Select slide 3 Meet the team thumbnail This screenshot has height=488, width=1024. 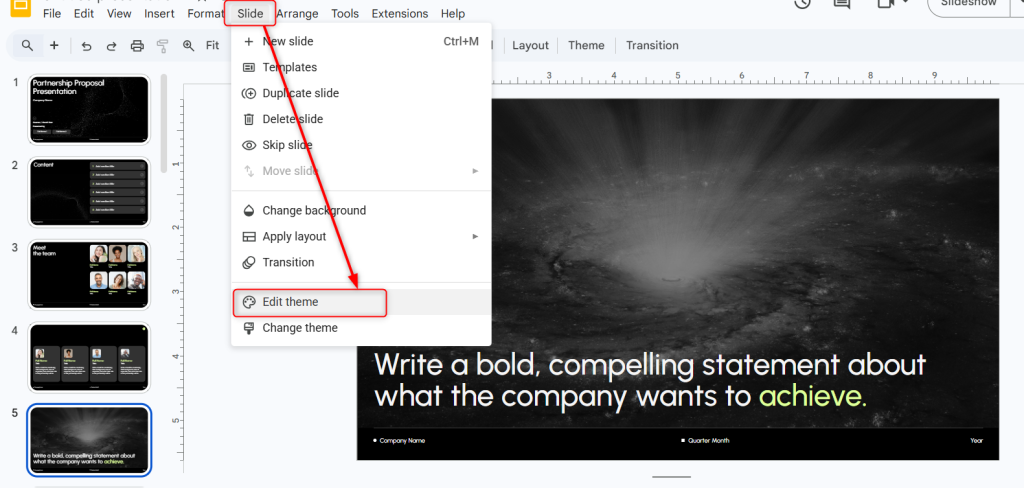[89, 274]
